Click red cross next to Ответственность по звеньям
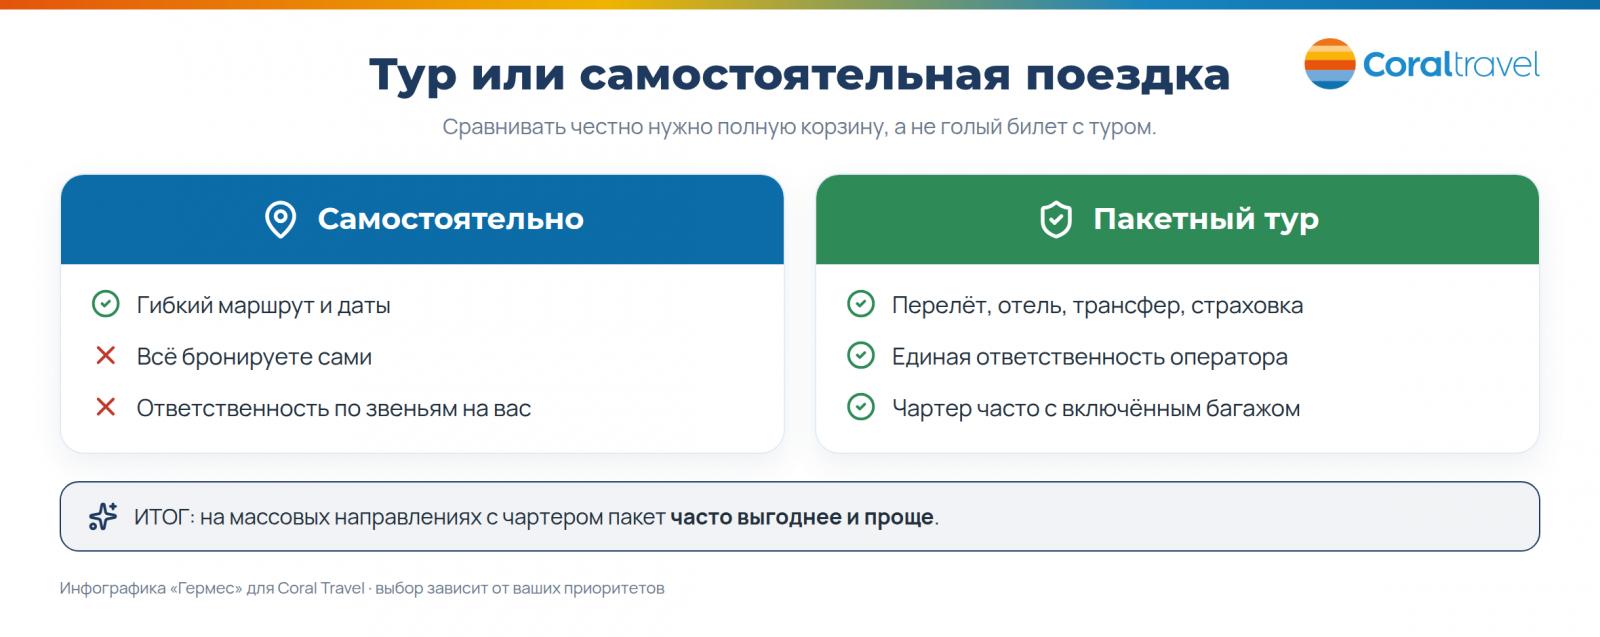Image resolution: width=1600 pixels, height=637 pixels. pos(106,407)
